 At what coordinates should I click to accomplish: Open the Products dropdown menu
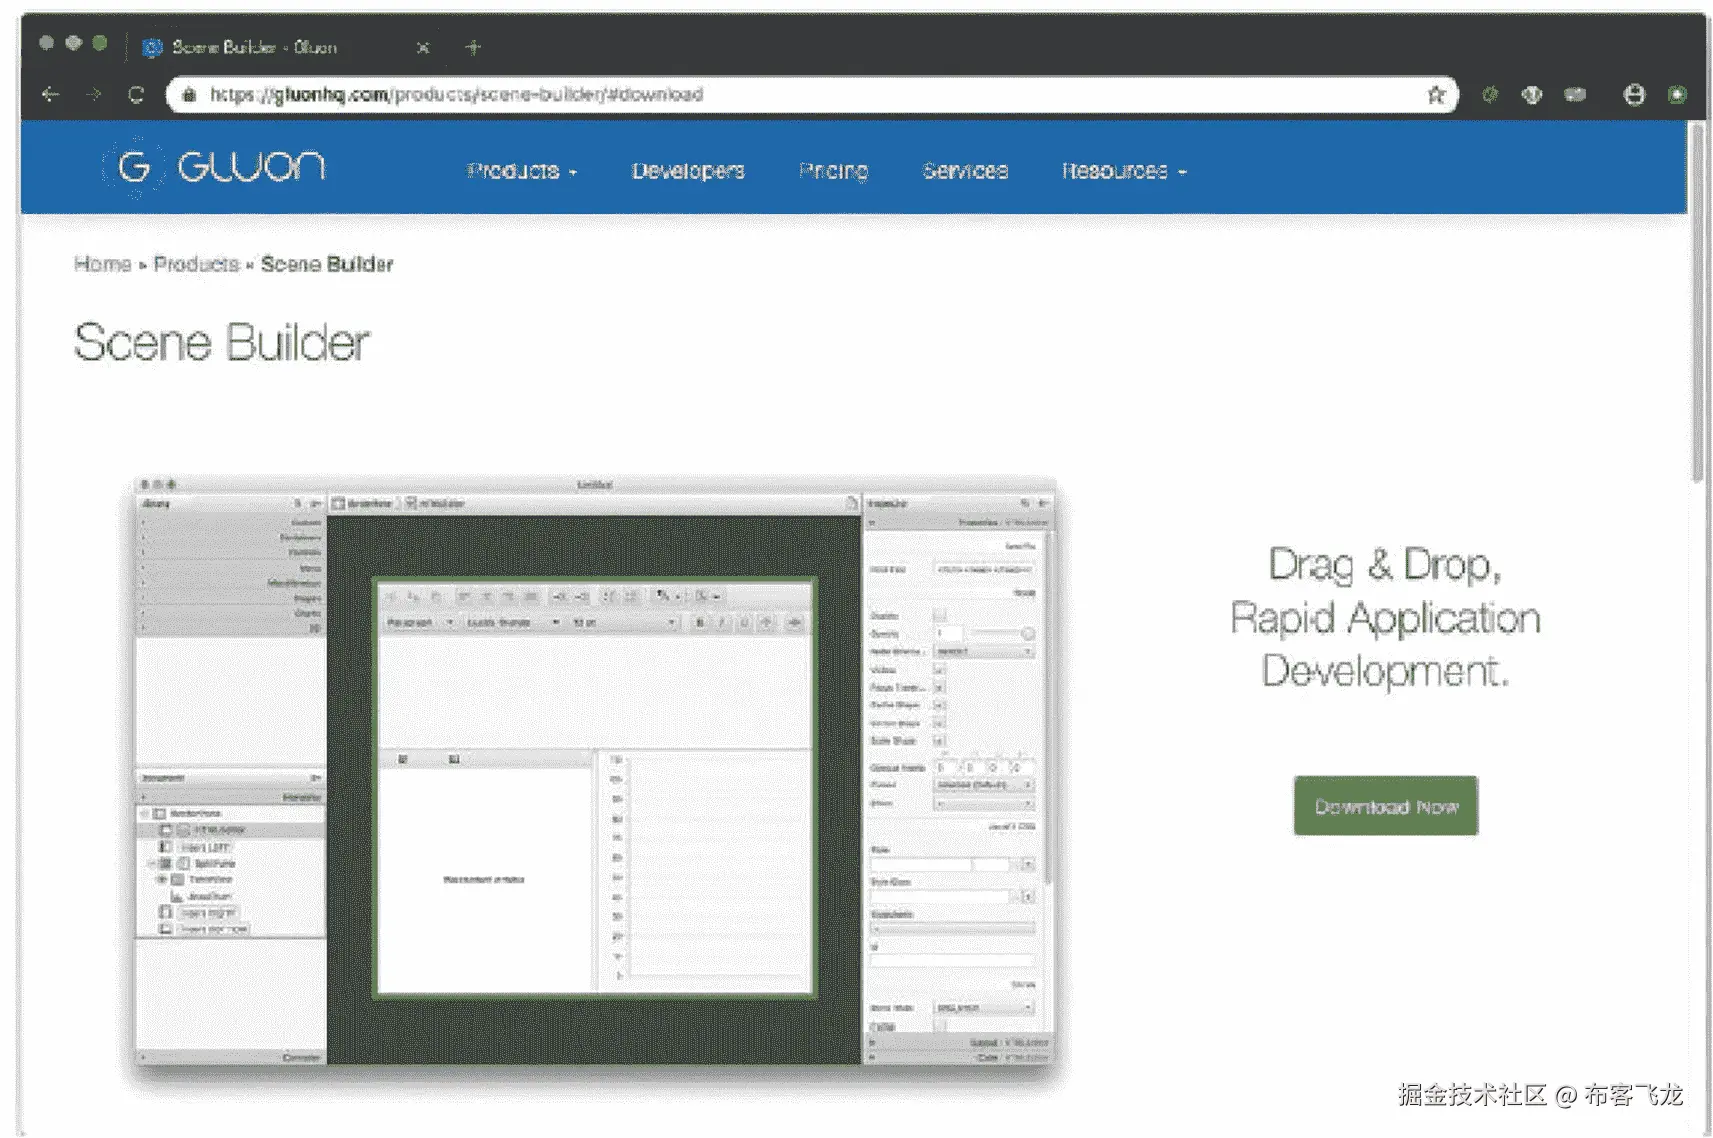[522, 171]
